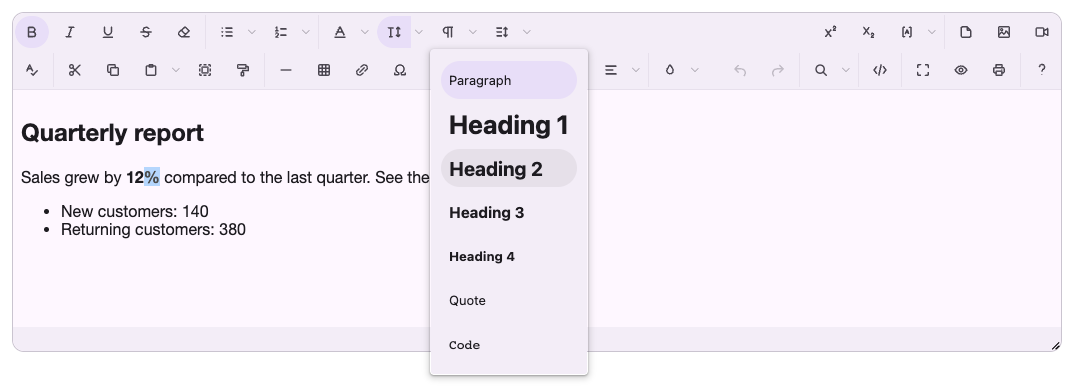Screen dimensions: 1074x387
Task: Toggle strikethrough formatting
Action: coord(146,32)
